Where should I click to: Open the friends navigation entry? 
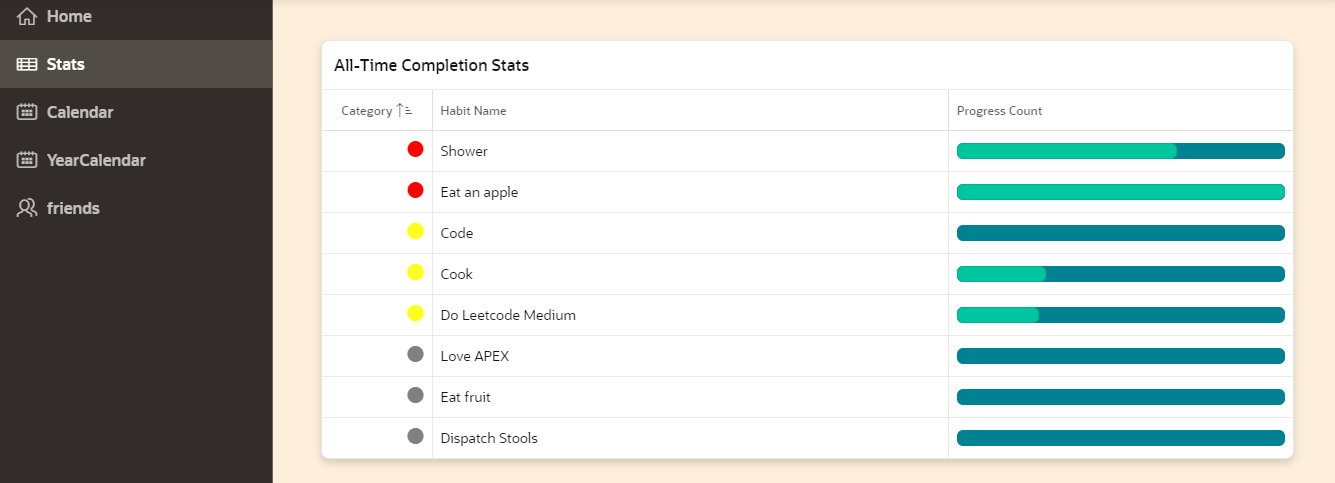[x=73, y=208]
